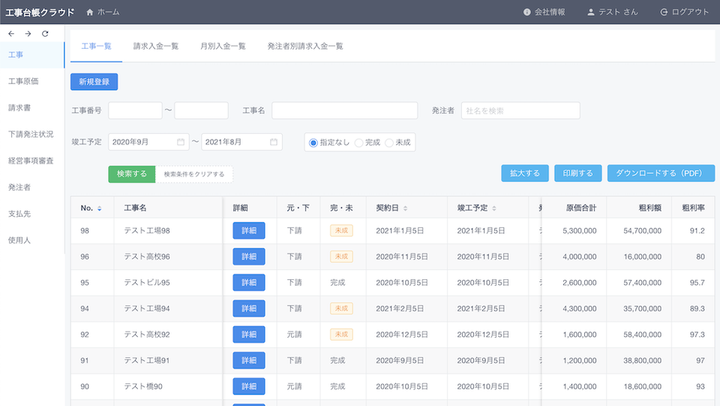This screenshot has width=720, height=406.
Task: Open 下請発注状況 in the sidebar
Action: [x=32, y=134]
